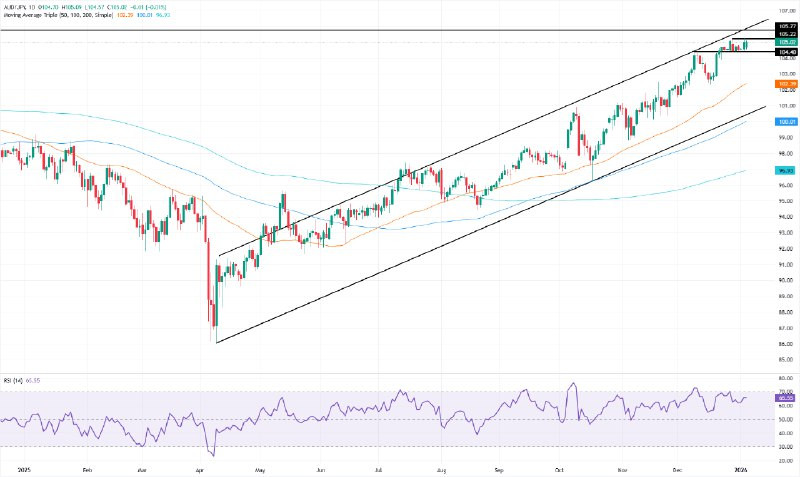800x477 pixels.
Task: Click the teal 96.93 moving average tag
Action: [x=785, y=171]
